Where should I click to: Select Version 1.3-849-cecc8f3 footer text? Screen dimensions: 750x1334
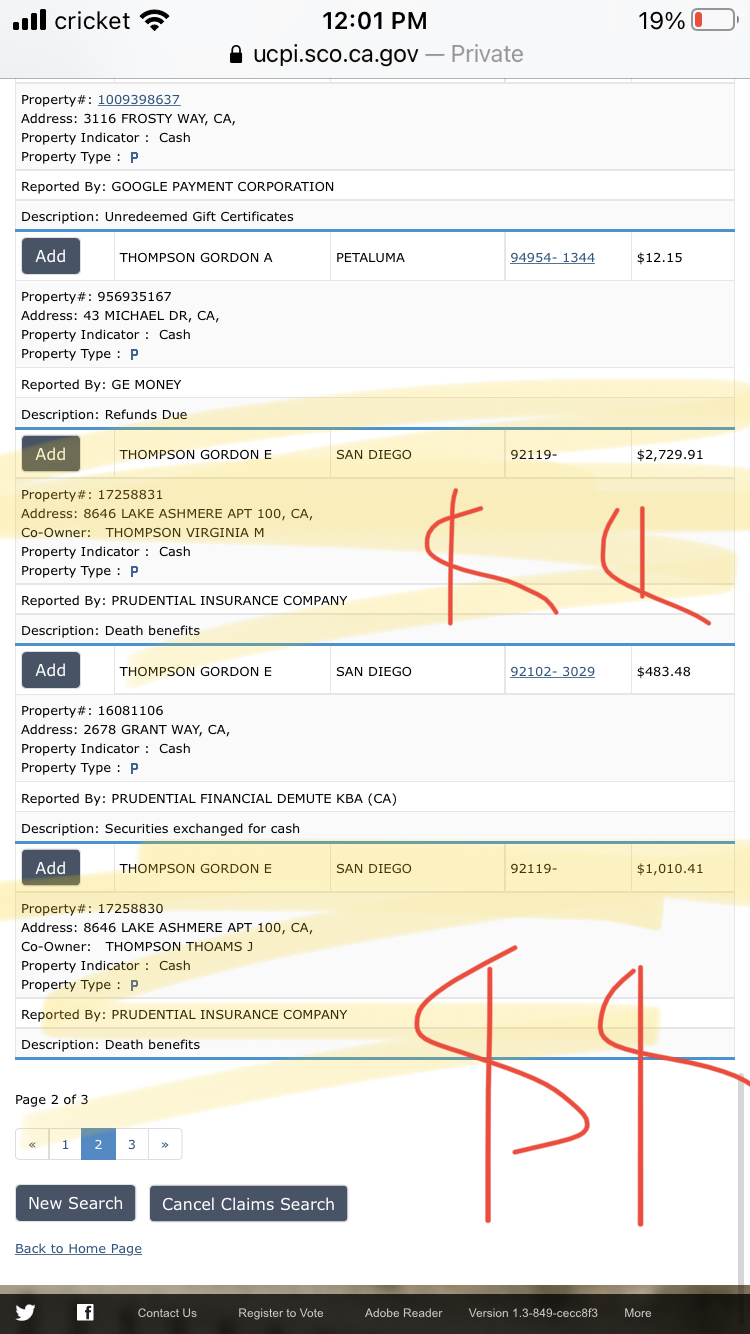pos(533,1313)
